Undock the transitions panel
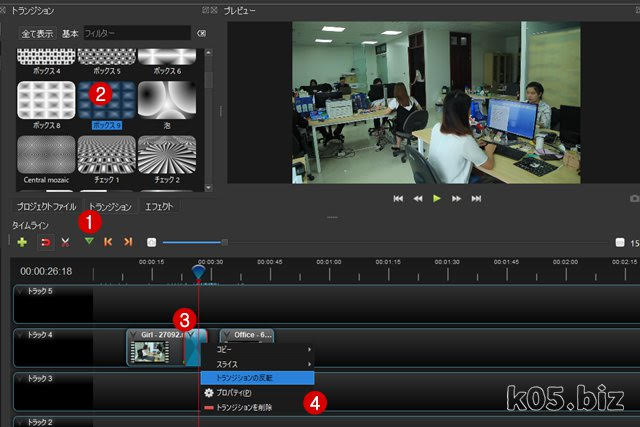The image size is (640, 427). (x=205, y=11)
